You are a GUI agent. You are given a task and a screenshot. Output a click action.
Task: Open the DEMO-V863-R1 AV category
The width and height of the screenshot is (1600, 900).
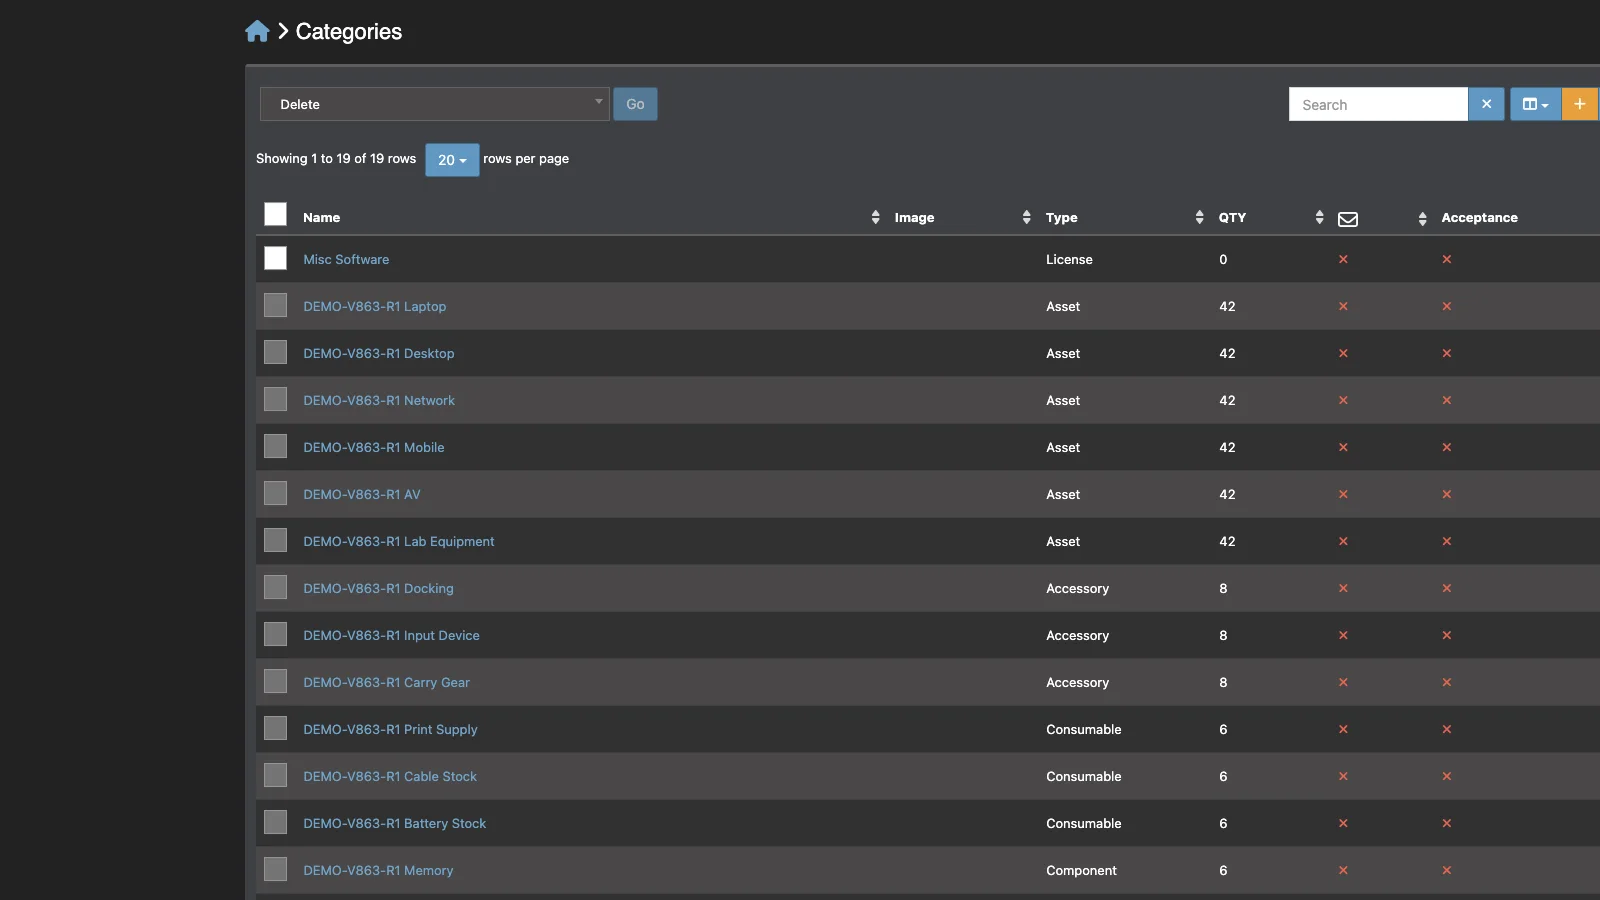pos(361,494)
